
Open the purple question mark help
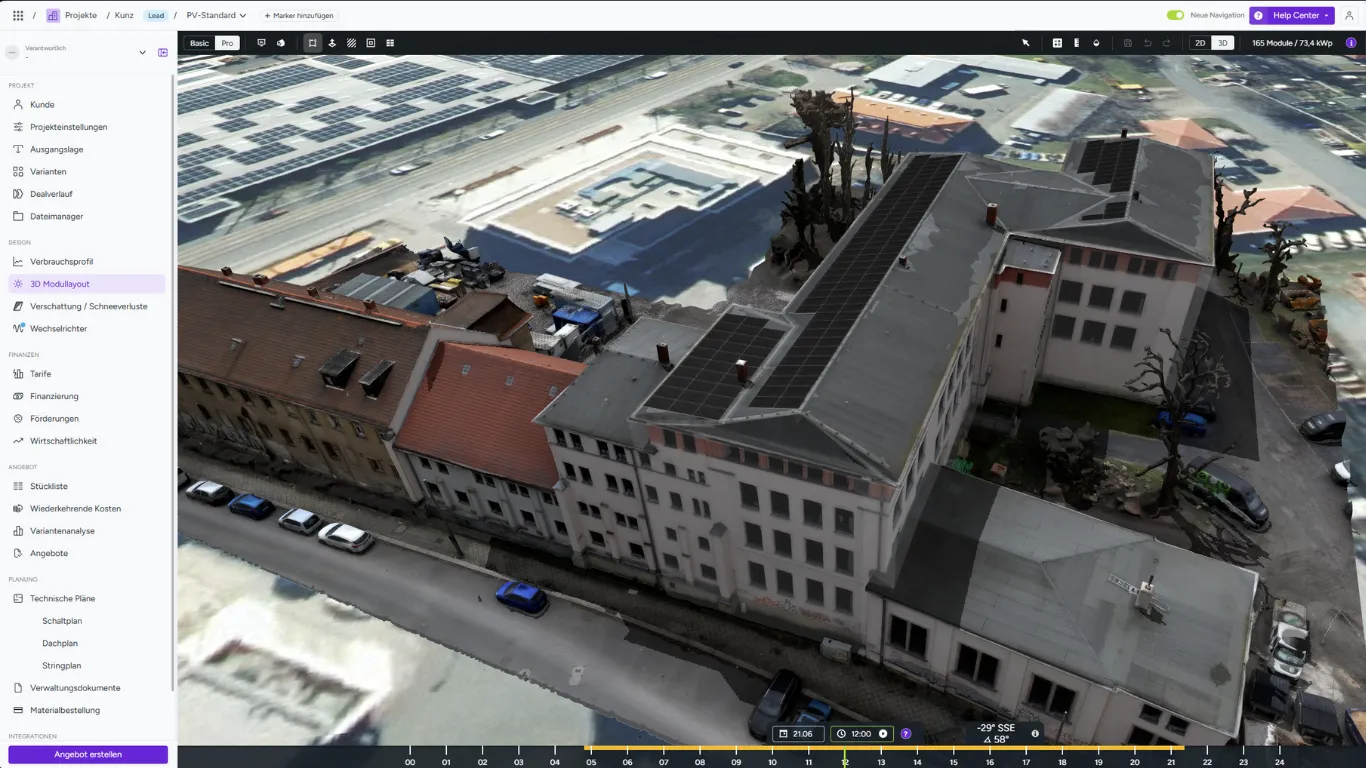pyautogui.click(x=906, y=733)
